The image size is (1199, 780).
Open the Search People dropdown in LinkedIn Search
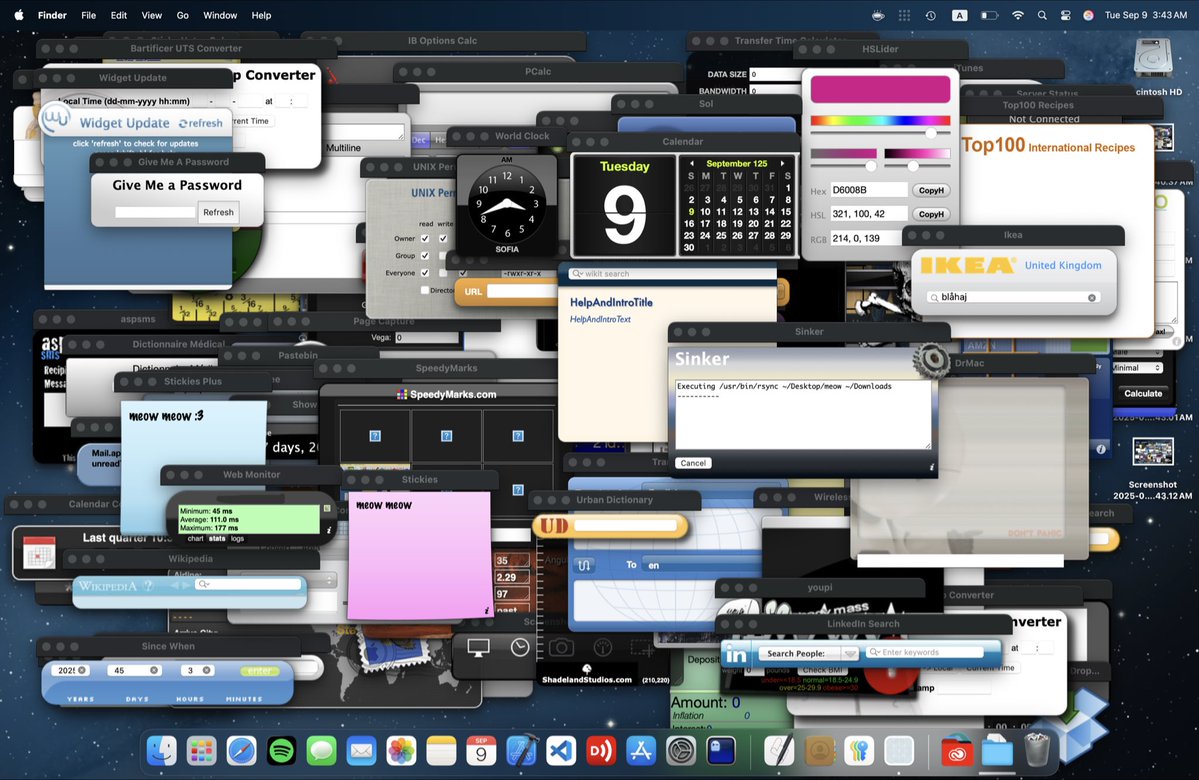point(850,654)
